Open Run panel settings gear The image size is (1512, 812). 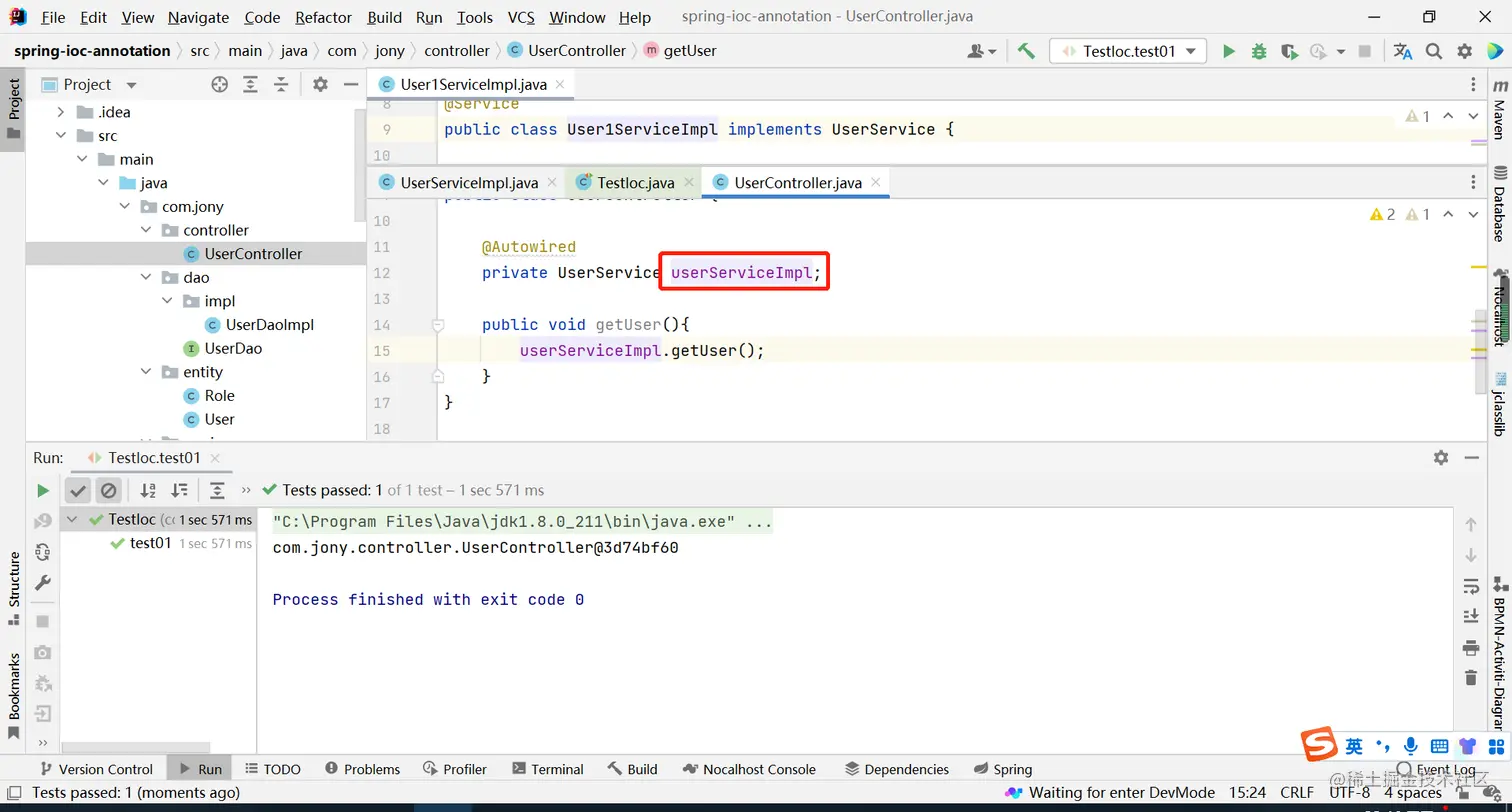[x=1440, y=457]
